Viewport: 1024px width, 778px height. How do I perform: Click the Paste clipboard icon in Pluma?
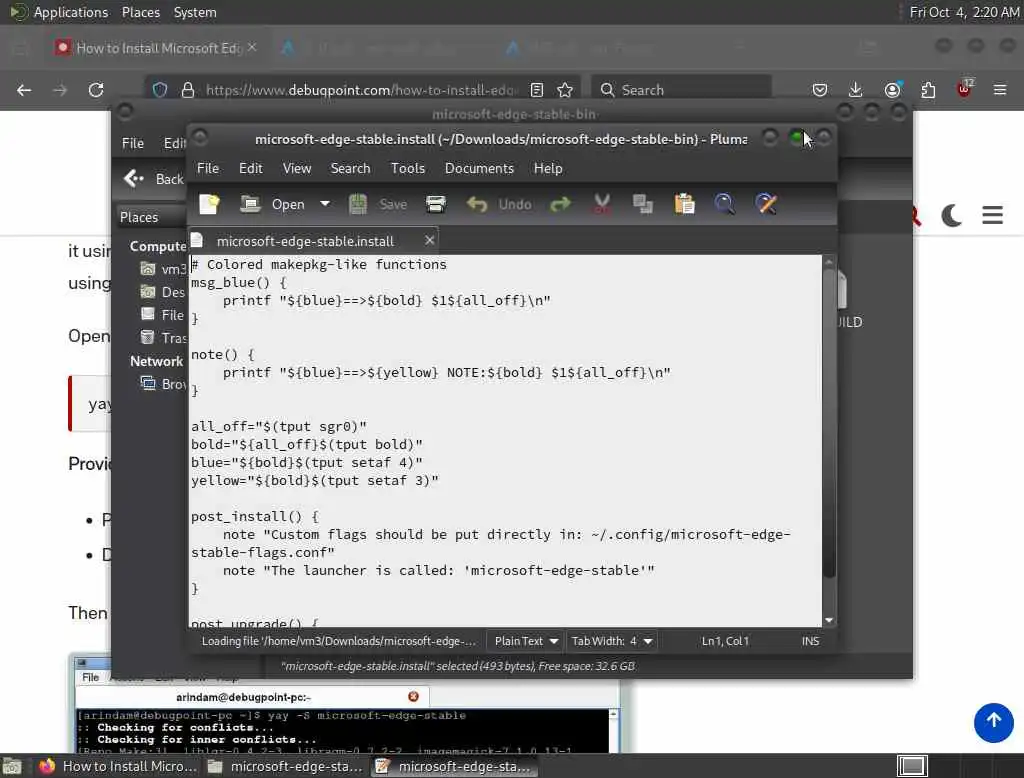[x=684, y=204]
